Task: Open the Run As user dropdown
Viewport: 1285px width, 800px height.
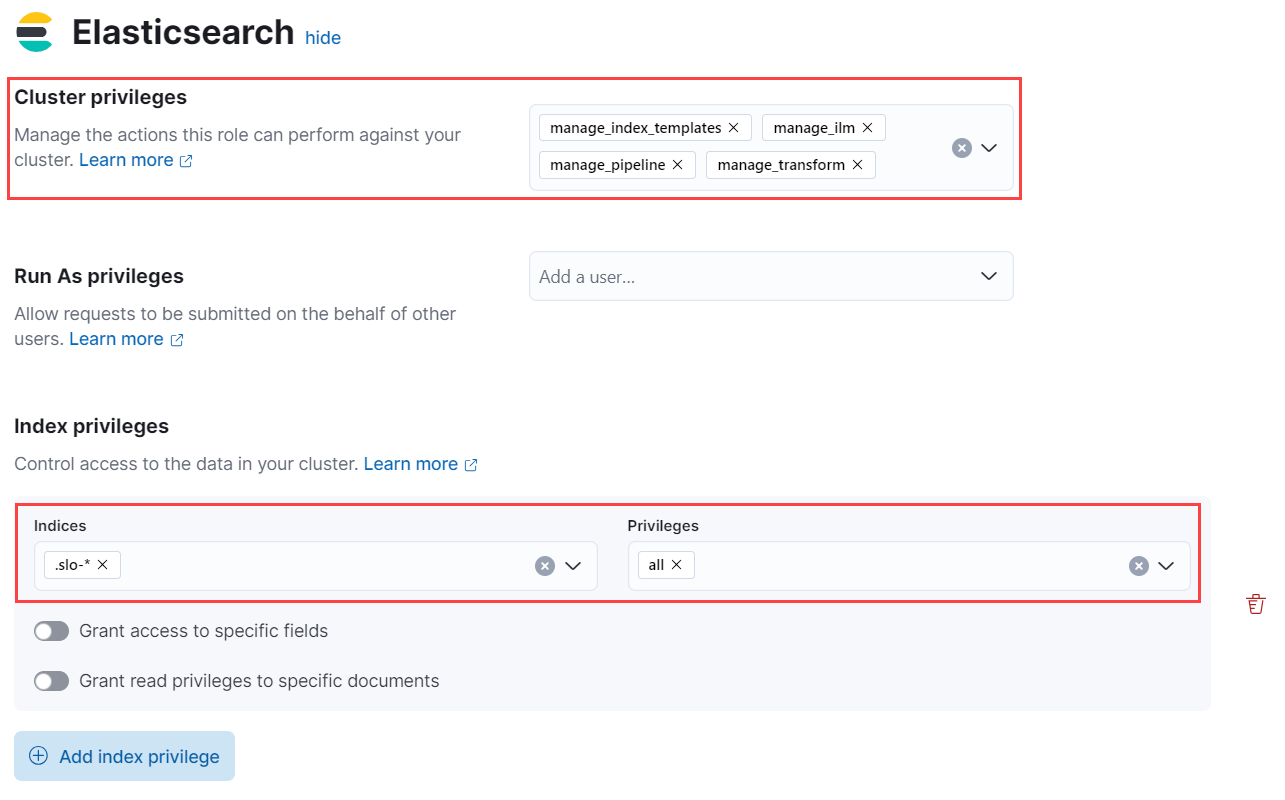Action: pos(989,276)
